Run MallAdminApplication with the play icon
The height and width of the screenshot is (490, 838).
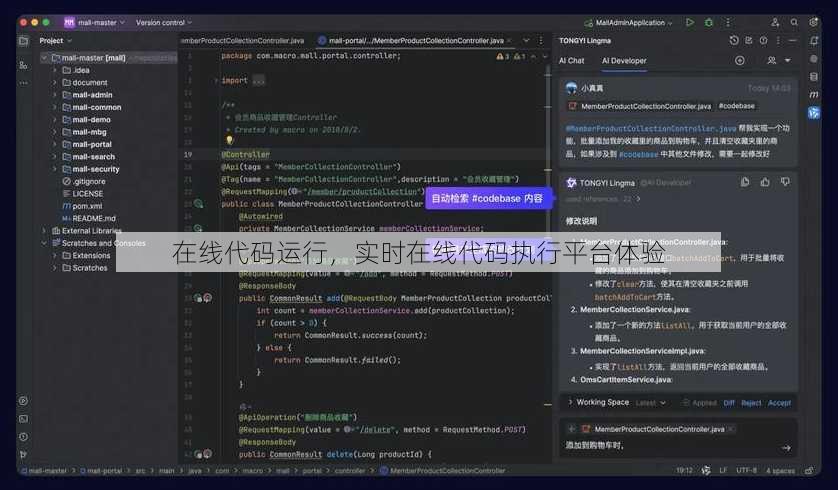tap(690, 22)
